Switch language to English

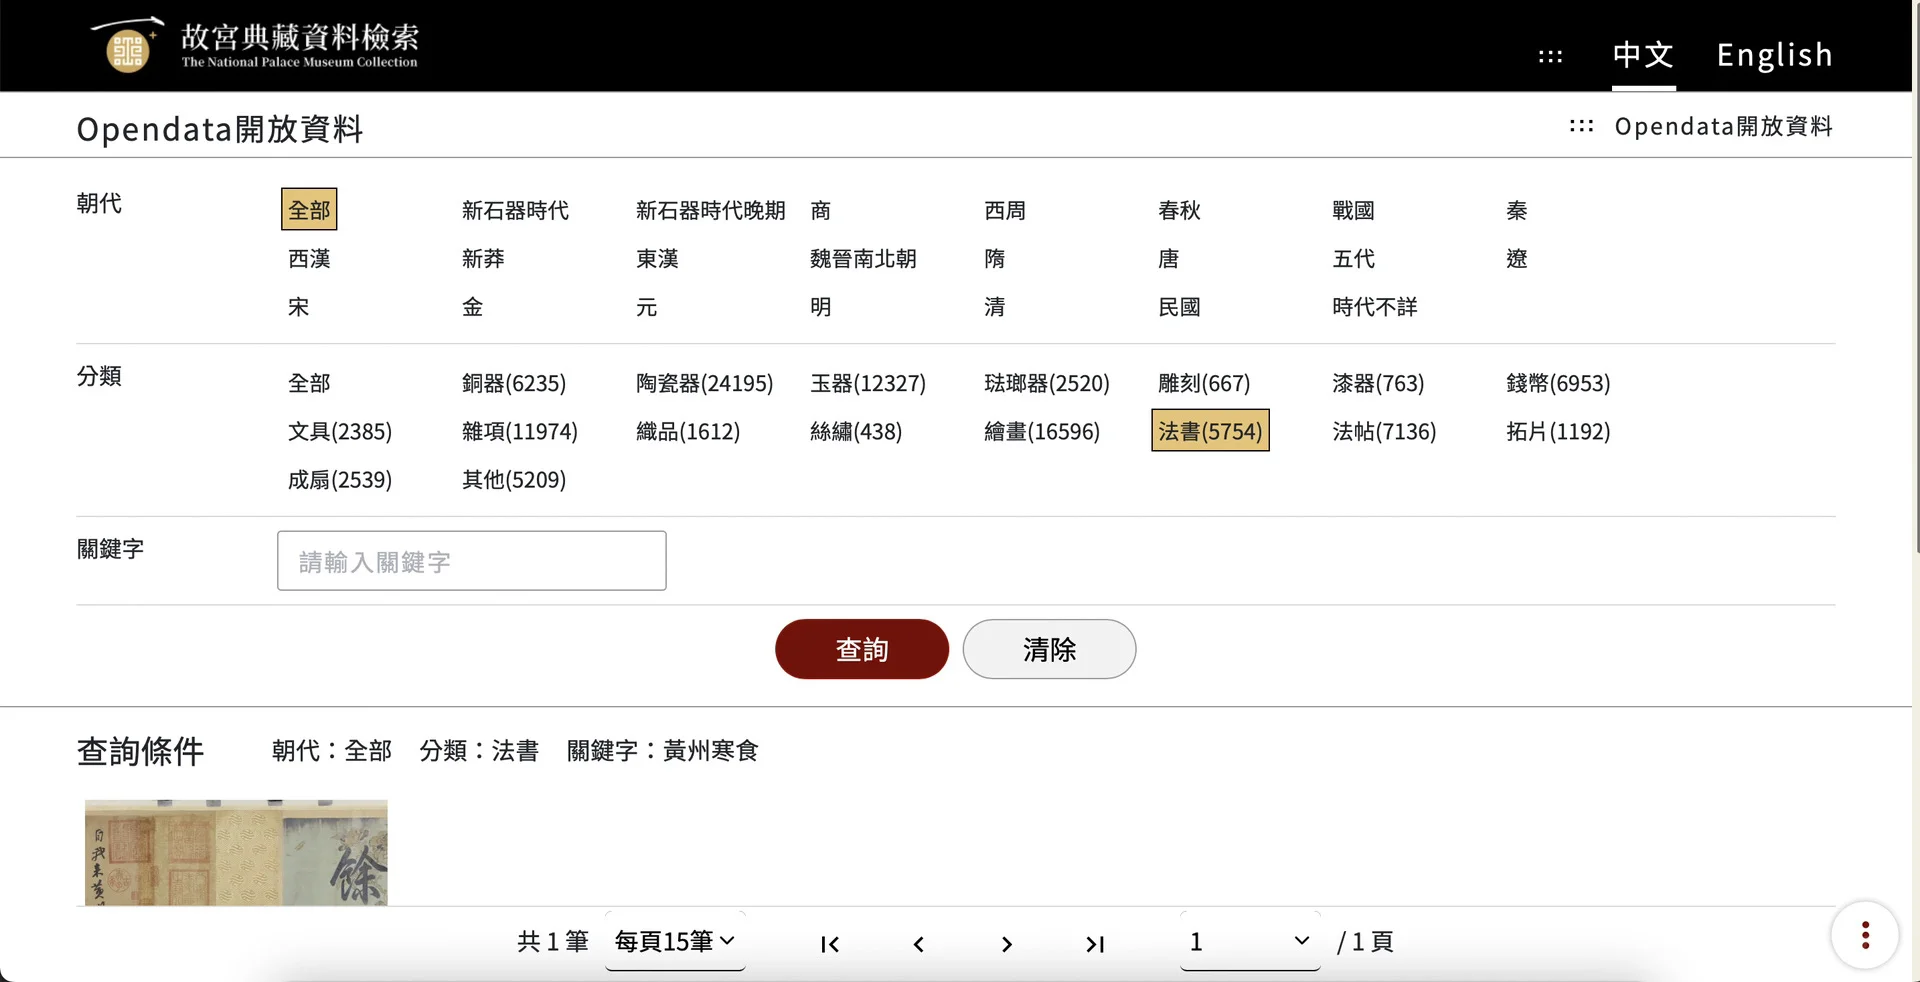[x=1775, y=55]
